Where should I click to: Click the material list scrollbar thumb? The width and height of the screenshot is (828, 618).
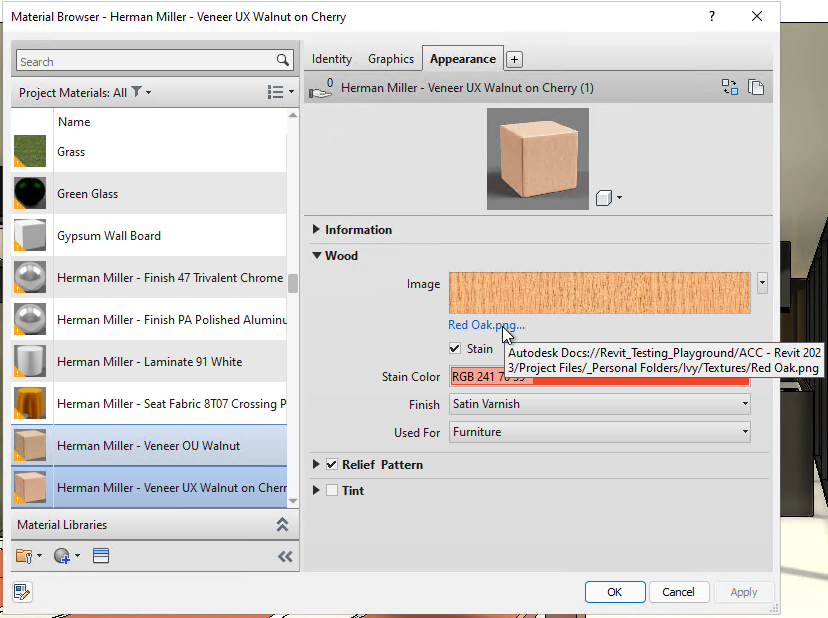coord(293,283)
